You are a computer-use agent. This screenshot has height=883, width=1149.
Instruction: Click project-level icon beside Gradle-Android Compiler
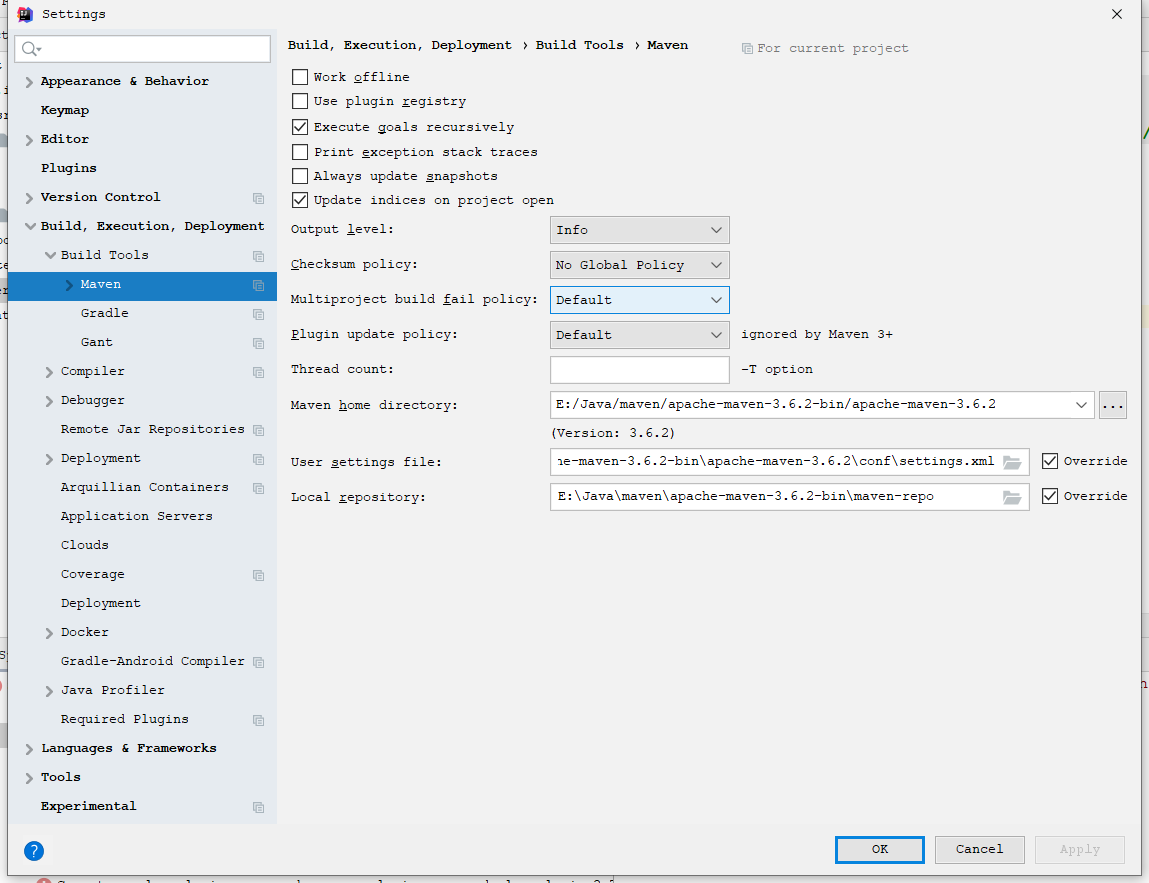click(x=259, y=662)
